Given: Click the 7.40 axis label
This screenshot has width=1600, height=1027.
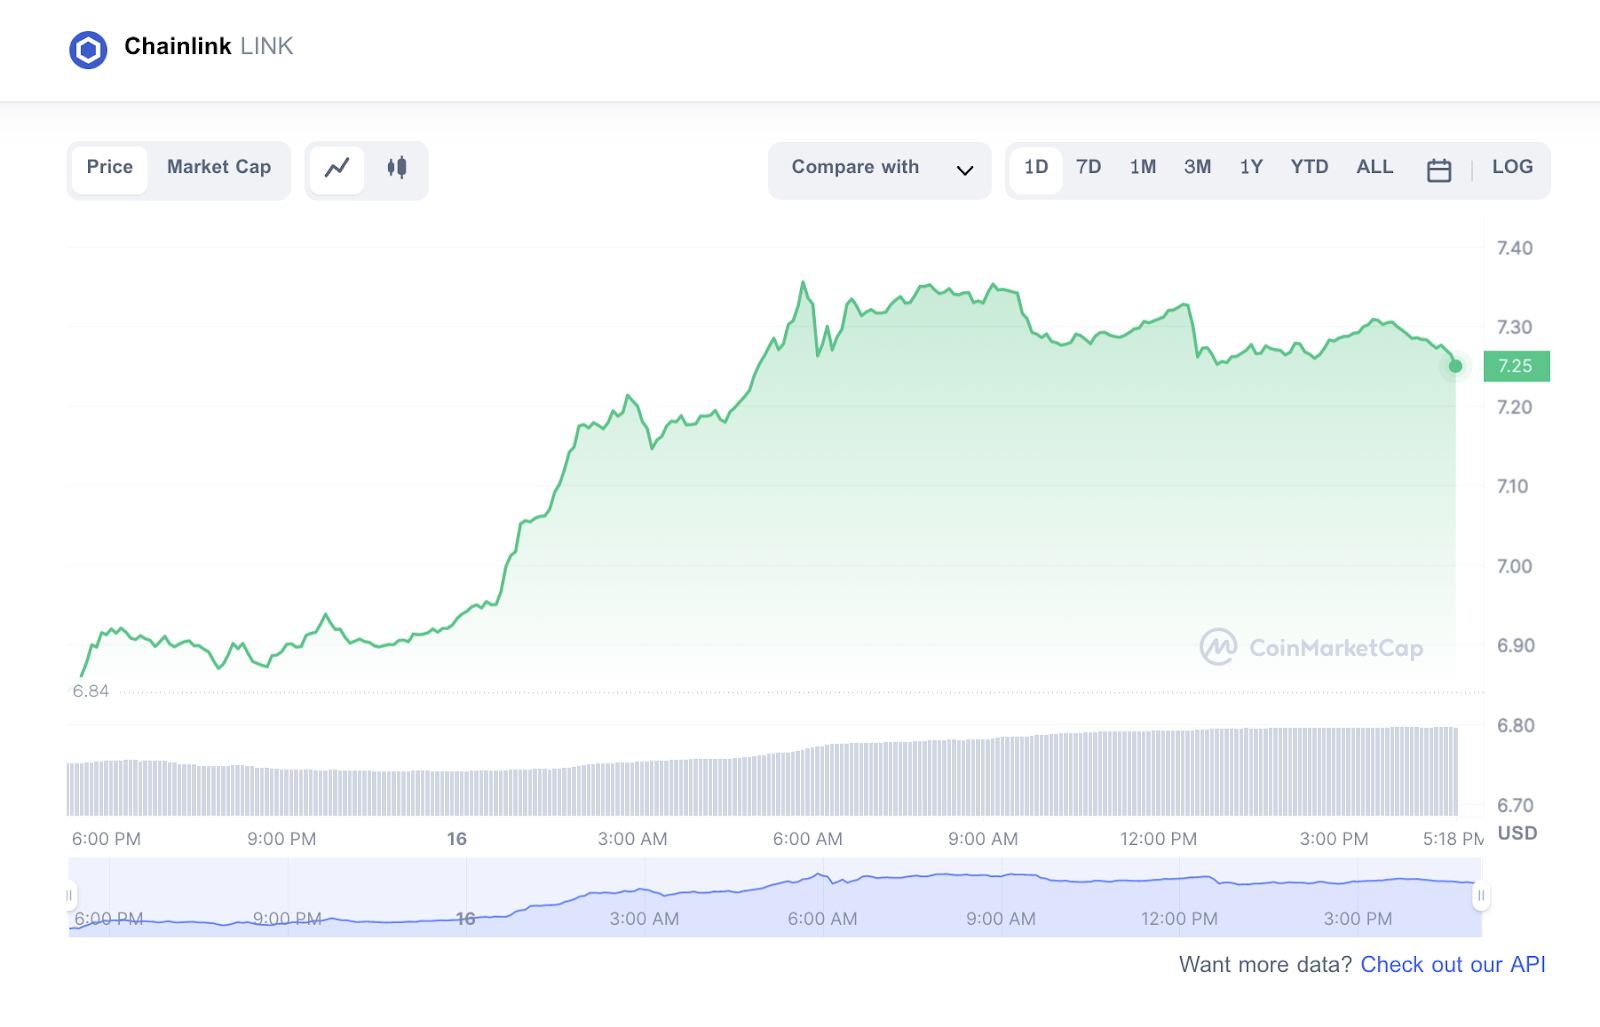Looking at the screenshot, I should pos(1515,248).
